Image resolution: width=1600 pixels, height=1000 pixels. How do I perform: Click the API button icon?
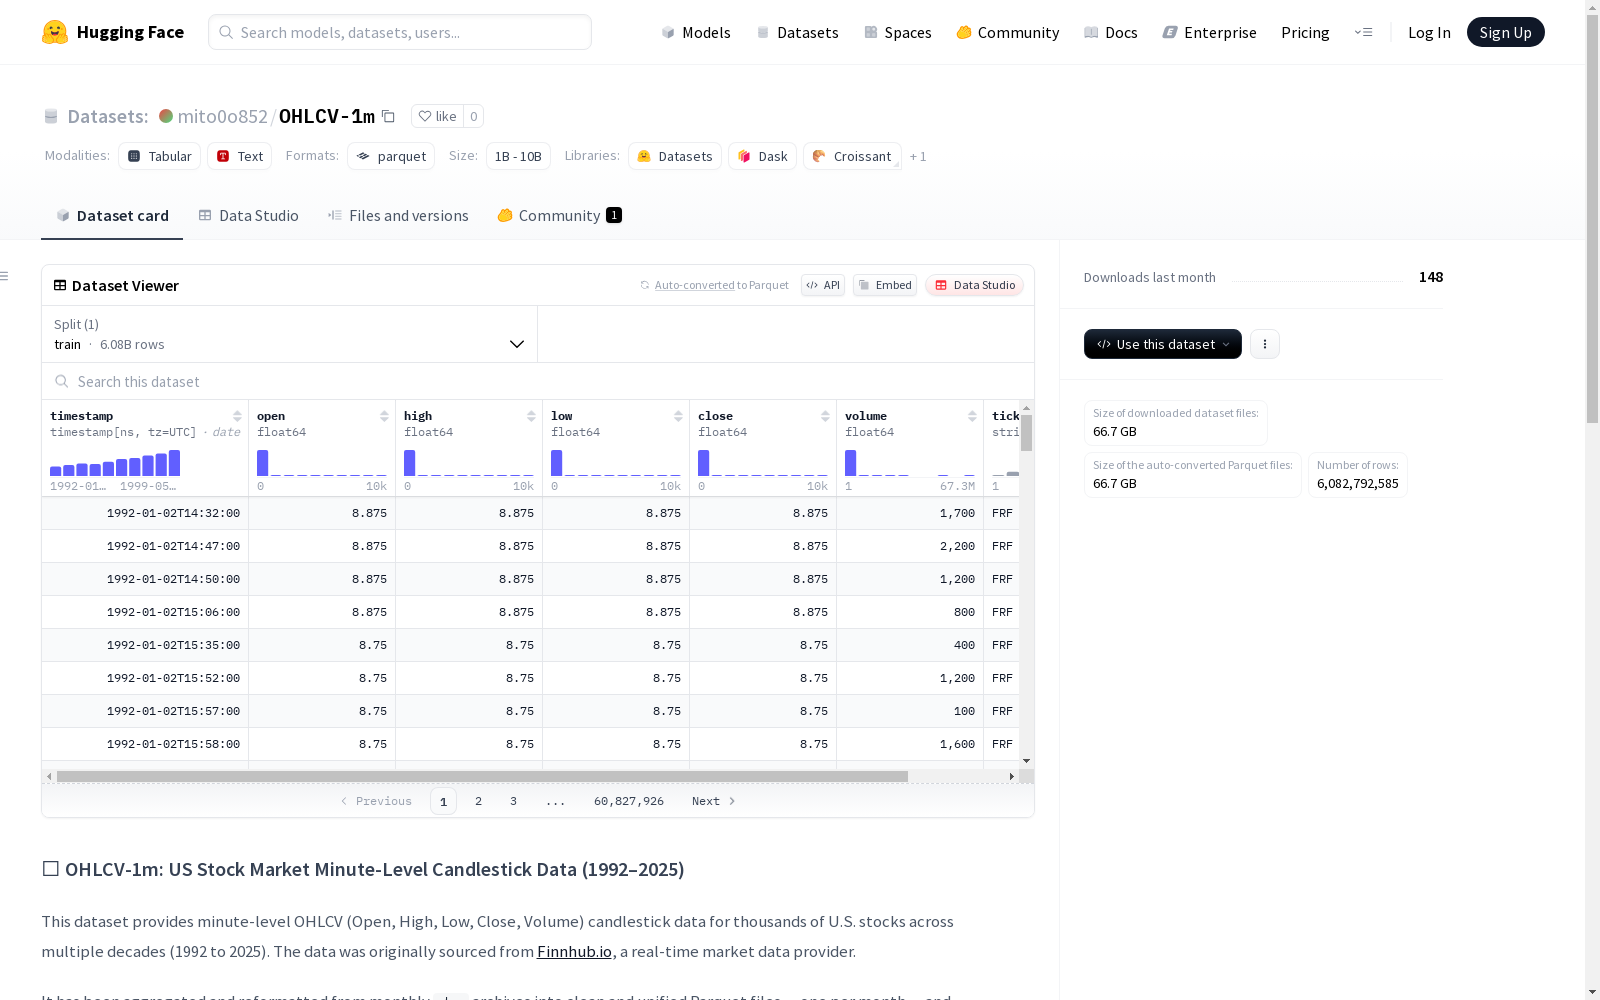tap(822, 285)
